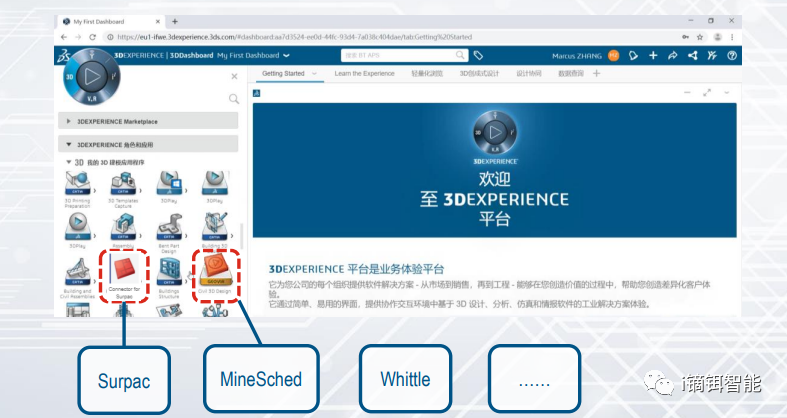Launch the Civil 3D Design app
This screenshot has height=418, width=787.
pos(213,270)
